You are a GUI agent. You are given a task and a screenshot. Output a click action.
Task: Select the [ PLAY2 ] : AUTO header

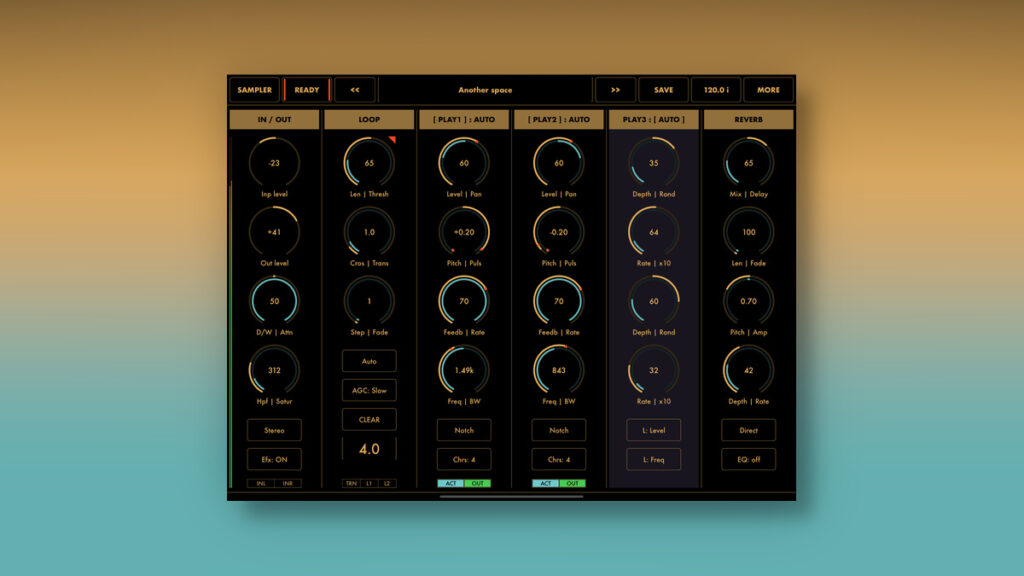click(x=559, y=120)
